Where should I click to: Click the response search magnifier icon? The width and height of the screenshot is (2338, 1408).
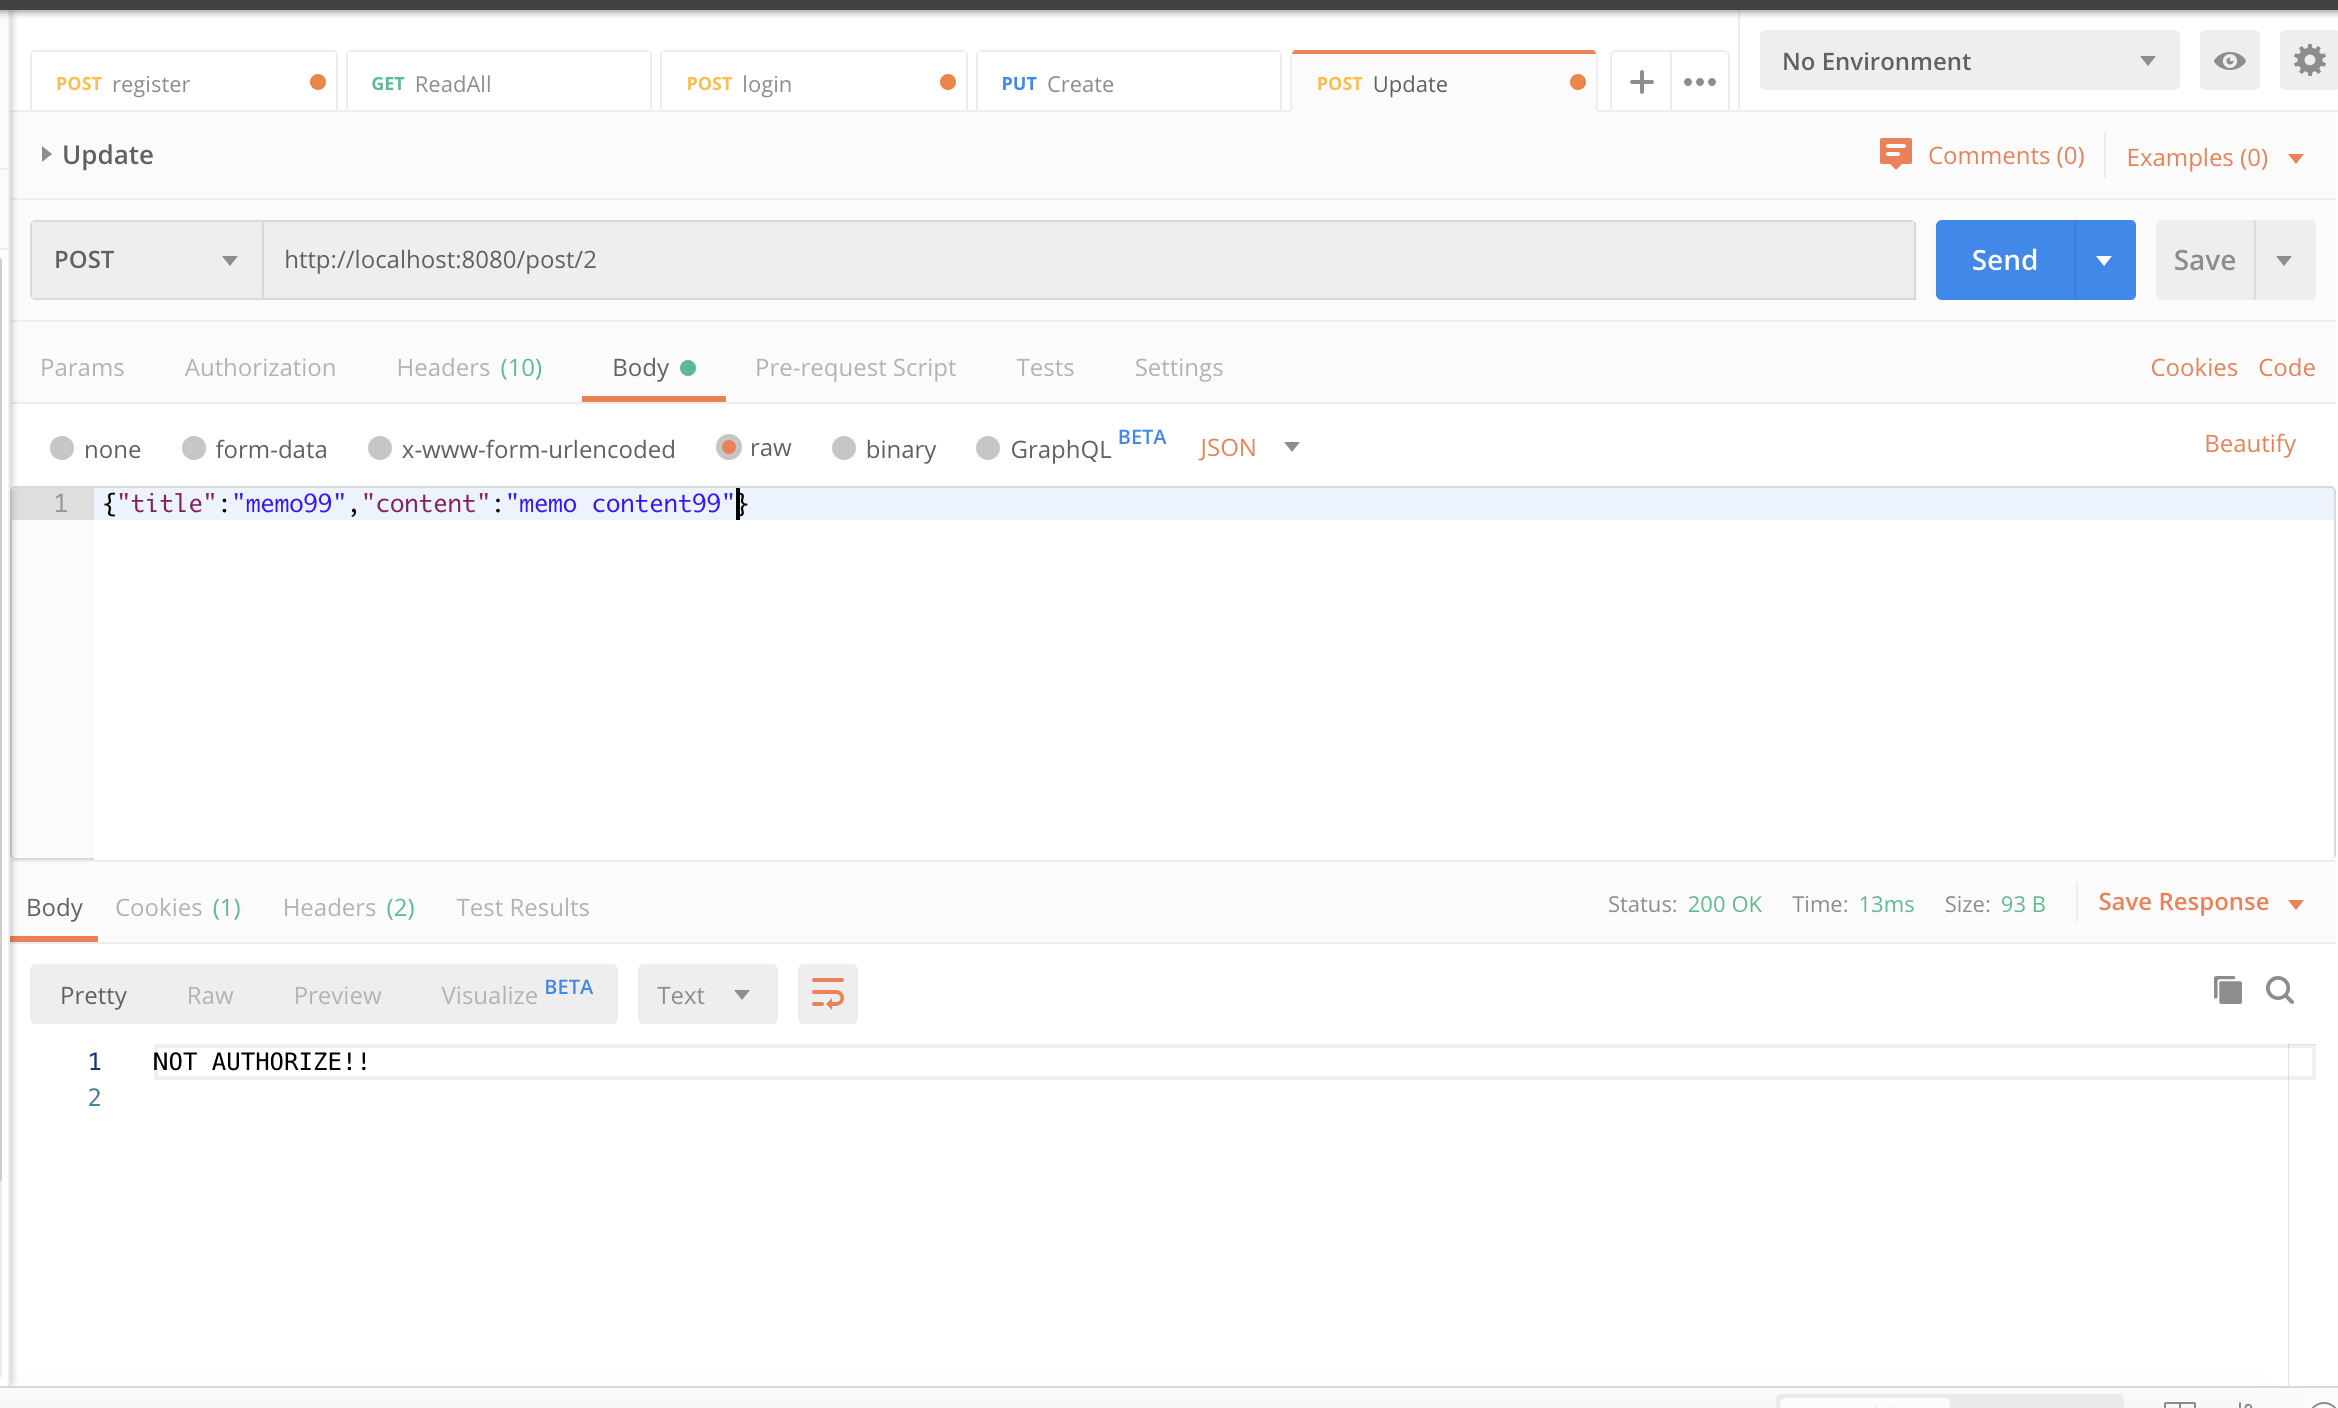(x=2280, y=990)
